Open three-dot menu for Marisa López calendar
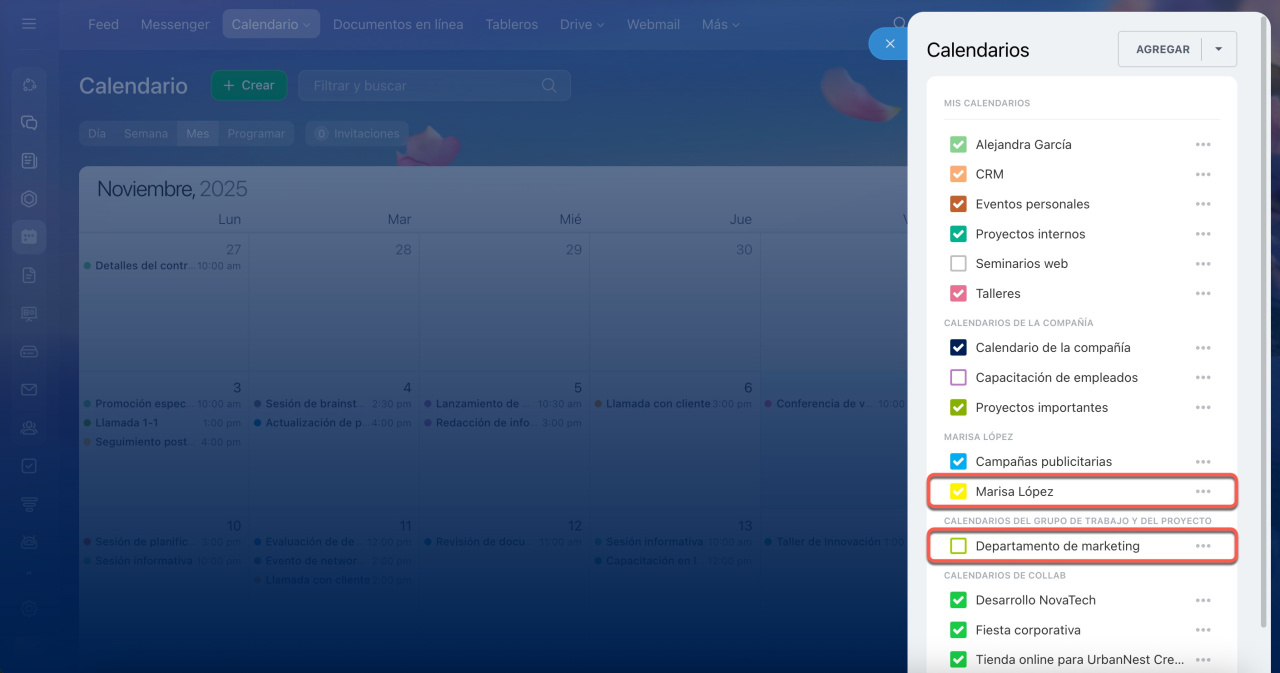The height and width of the screenshot is (673, 1280). pyautogui.click(x=1202, y=492)
